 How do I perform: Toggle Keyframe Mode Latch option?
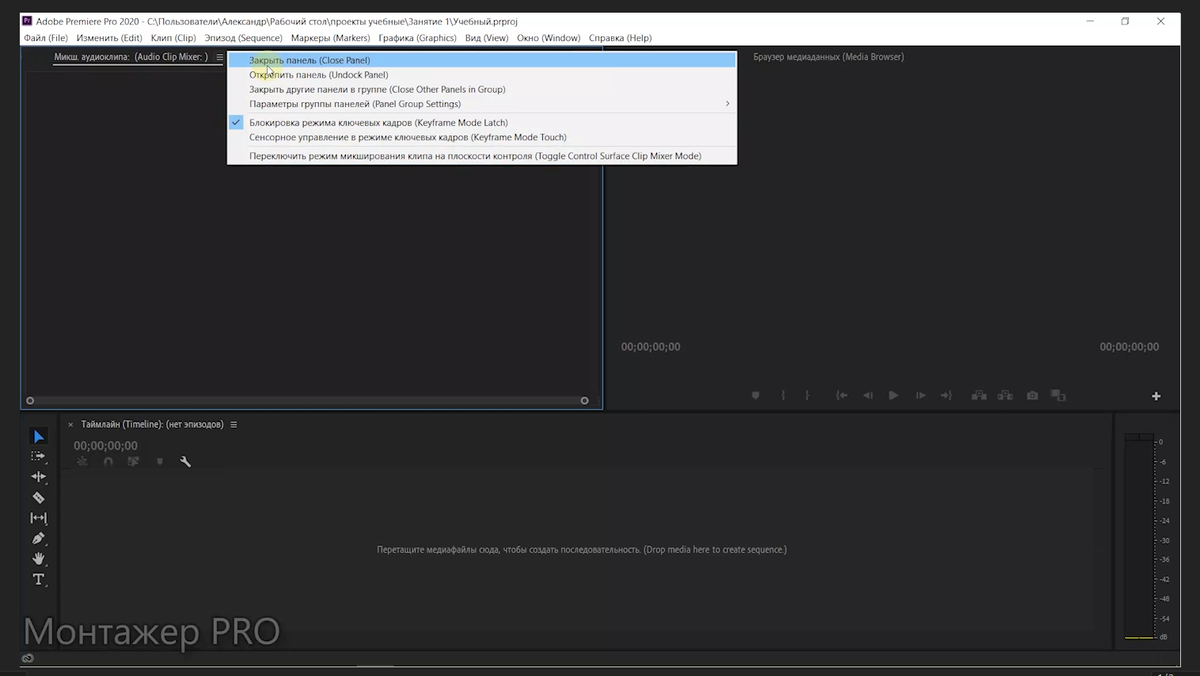(x=482, y=122)
